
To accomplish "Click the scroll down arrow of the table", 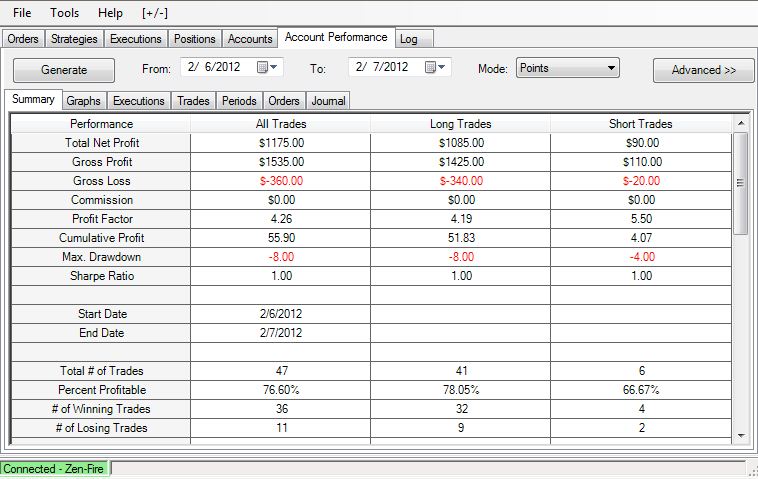I will [741, 435].
